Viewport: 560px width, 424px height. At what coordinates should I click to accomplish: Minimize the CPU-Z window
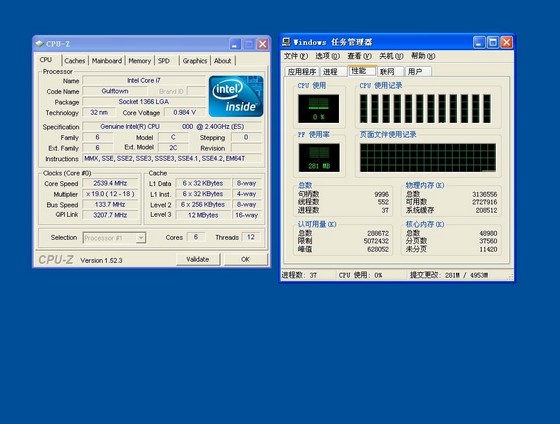pyautogui.click(x=235, y=44)
